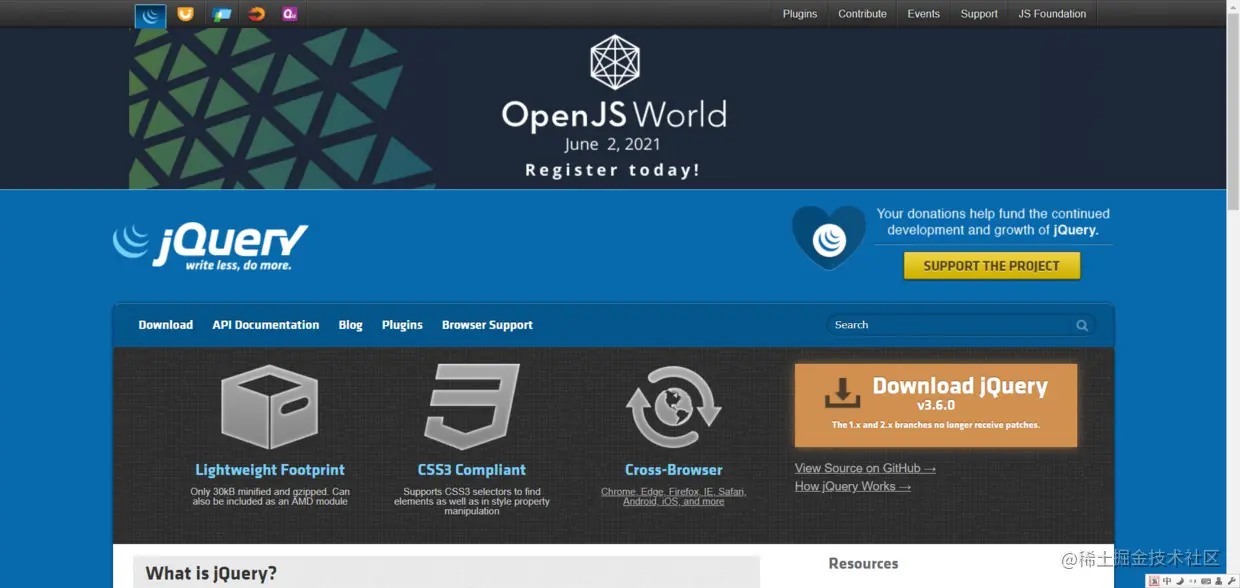
Task: Open Browser Support in main navigation
Action: [487, 325]
